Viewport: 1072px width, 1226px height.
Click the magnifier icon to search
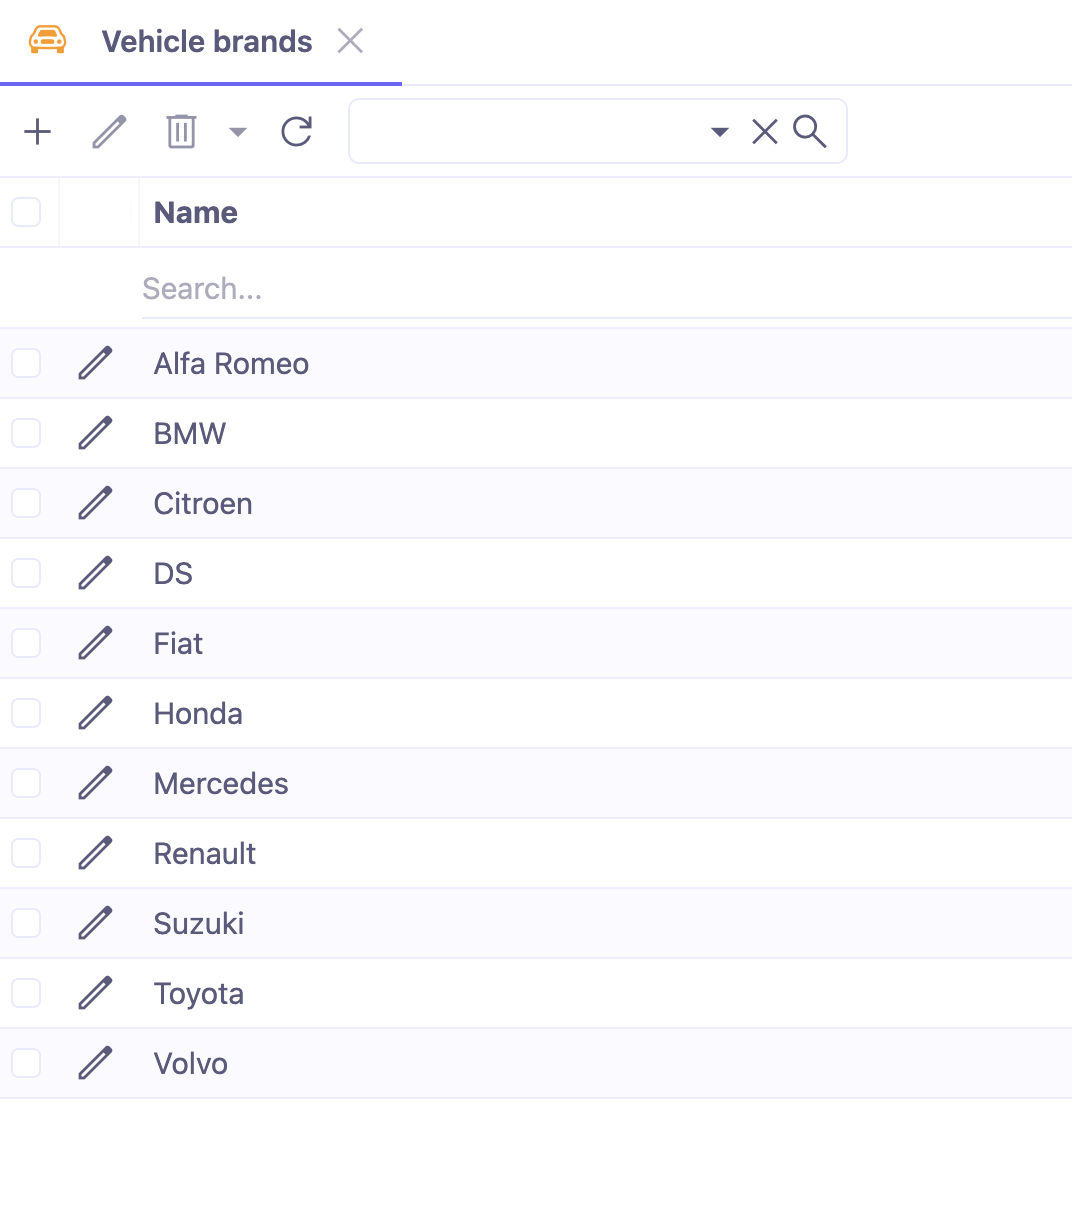tap(810, 131)
